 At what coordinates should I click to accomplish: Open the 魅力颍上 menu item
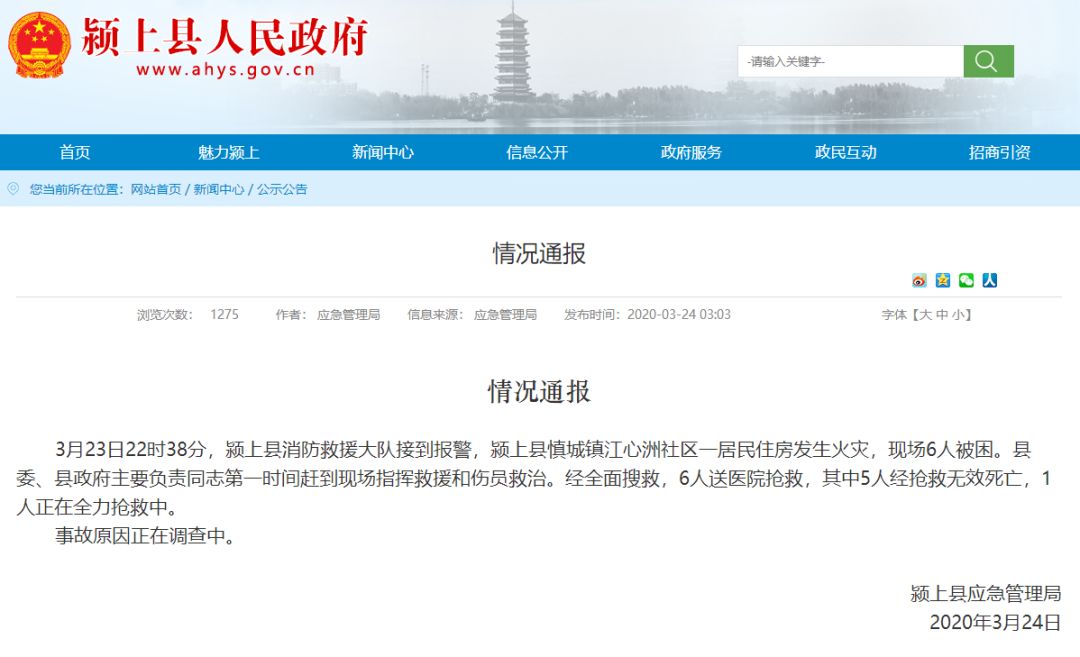pos(229,152)
